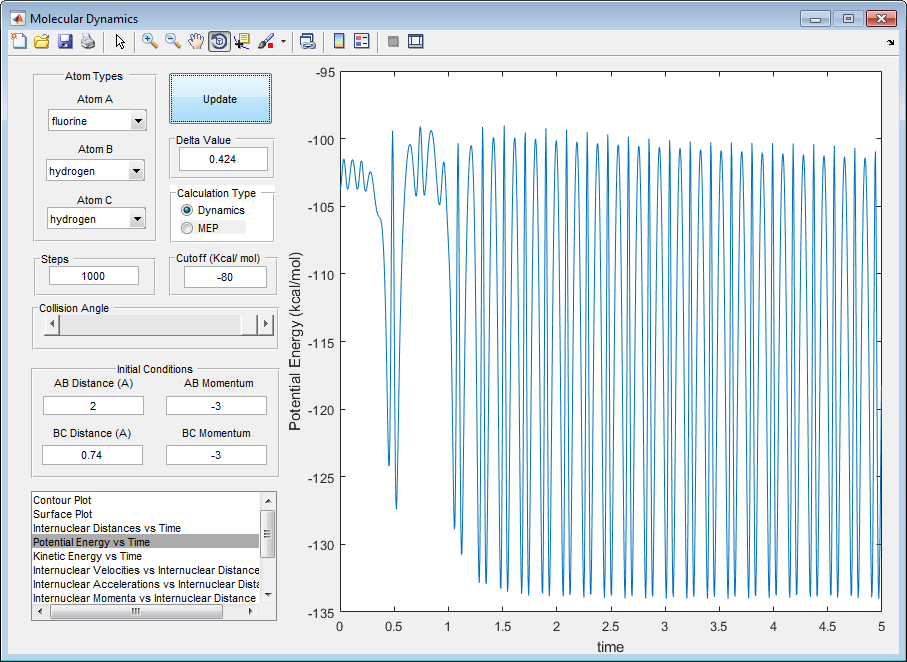The image size is (907, 662).
Task: Open the Atom C hydrogen dropdown
Action: 138,219
